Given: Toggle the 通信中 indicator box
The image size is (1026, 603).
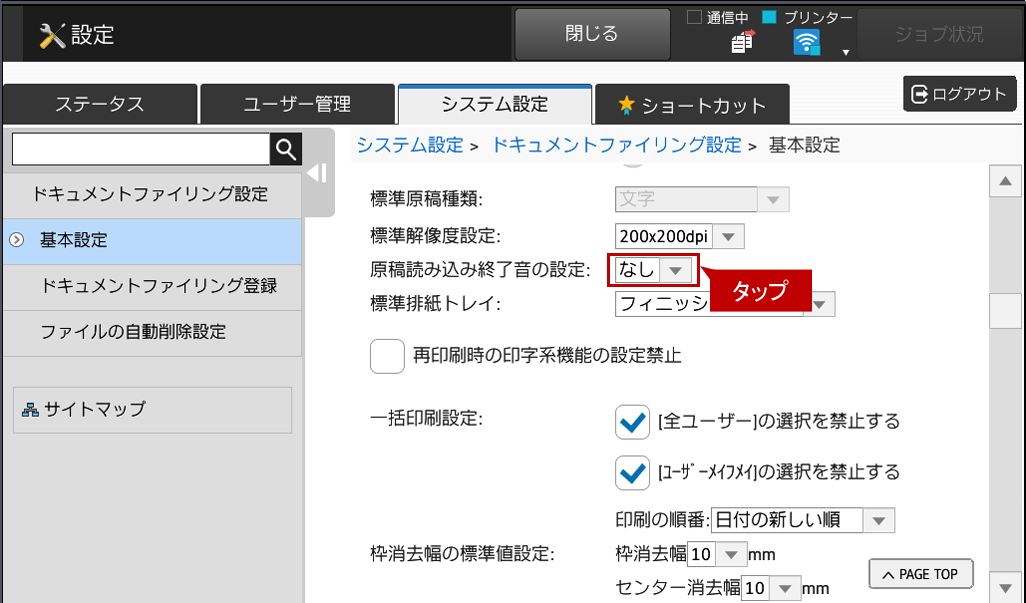Looking at the screenshot, I should 694,18.
